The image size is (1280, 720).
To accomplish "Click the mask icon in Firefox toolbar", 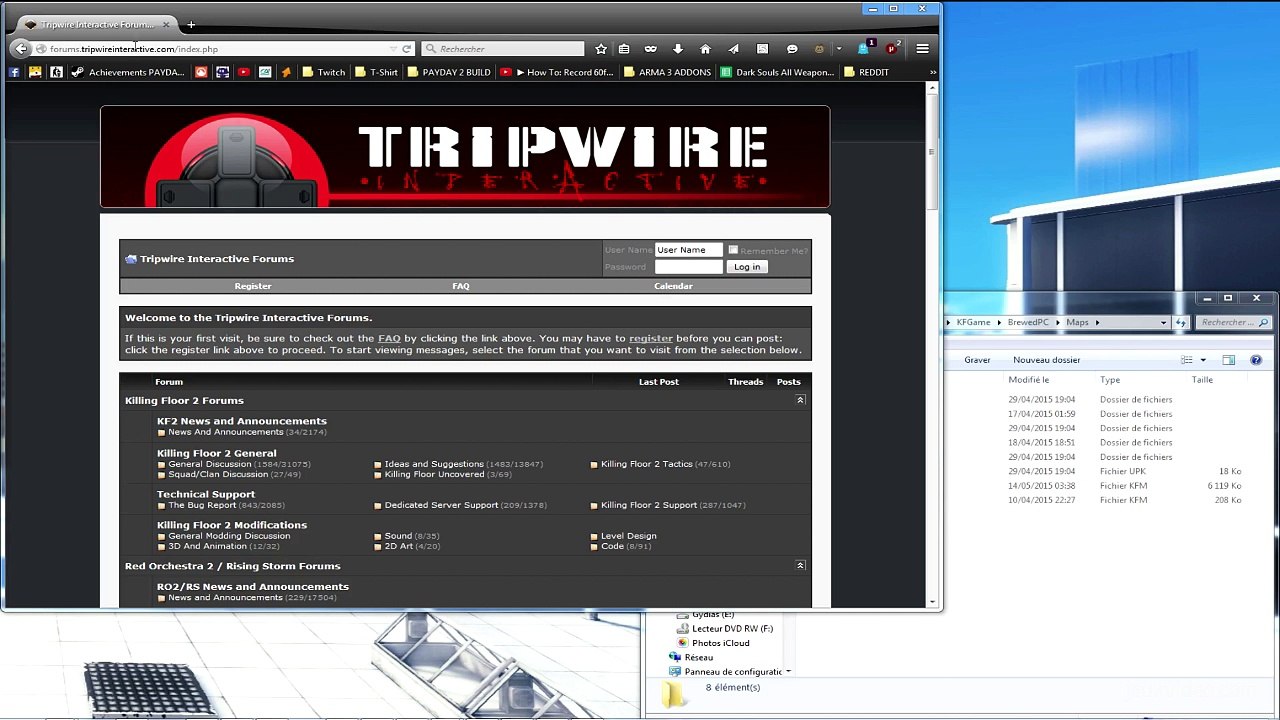I will tap(651, 48).
